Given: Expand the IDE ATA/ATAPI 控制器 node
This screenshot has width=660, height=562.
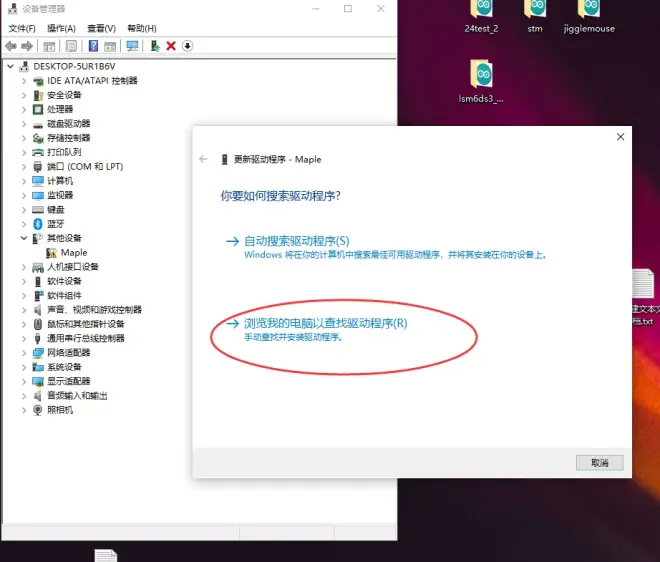Looking at the screenshot, I should point(24,81).
